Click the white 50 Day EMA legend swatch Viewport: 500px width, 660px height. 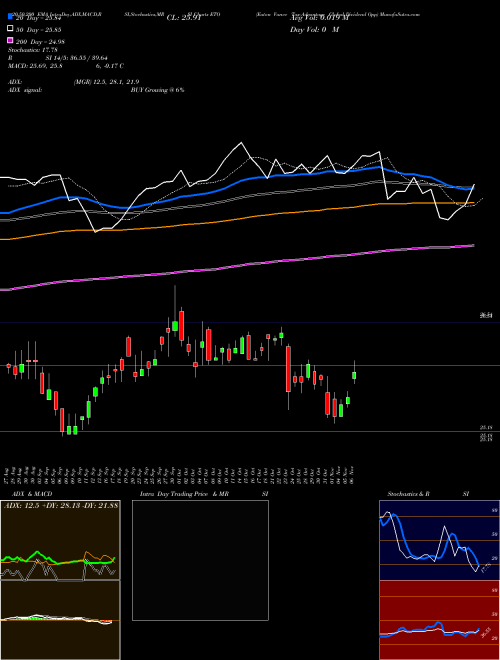point(10,29)
